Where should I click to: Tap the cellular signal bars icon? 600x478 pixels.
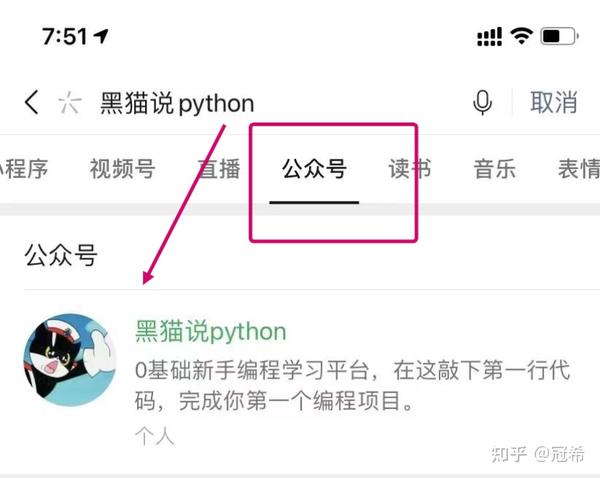(x=489, y=37)
